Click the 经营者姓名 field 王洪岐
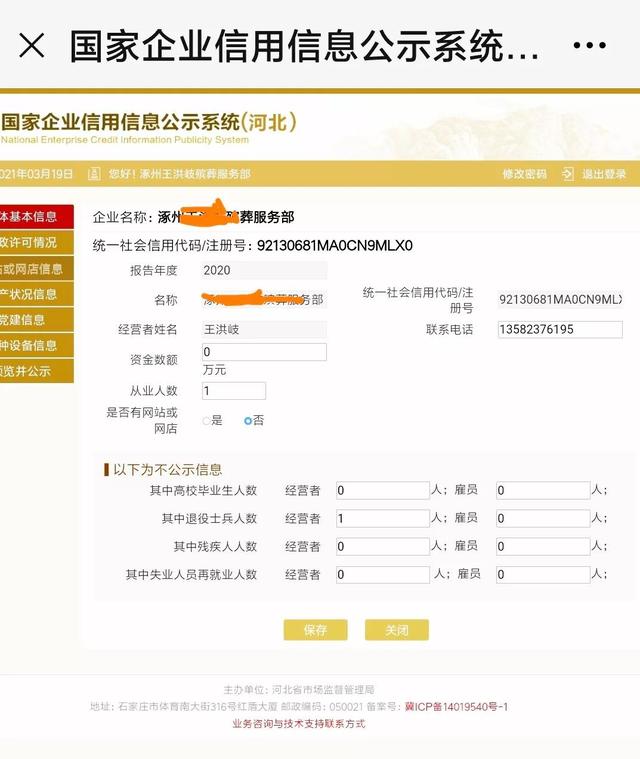The width and height of the screenshot is (640, 759). click(264, 330)
